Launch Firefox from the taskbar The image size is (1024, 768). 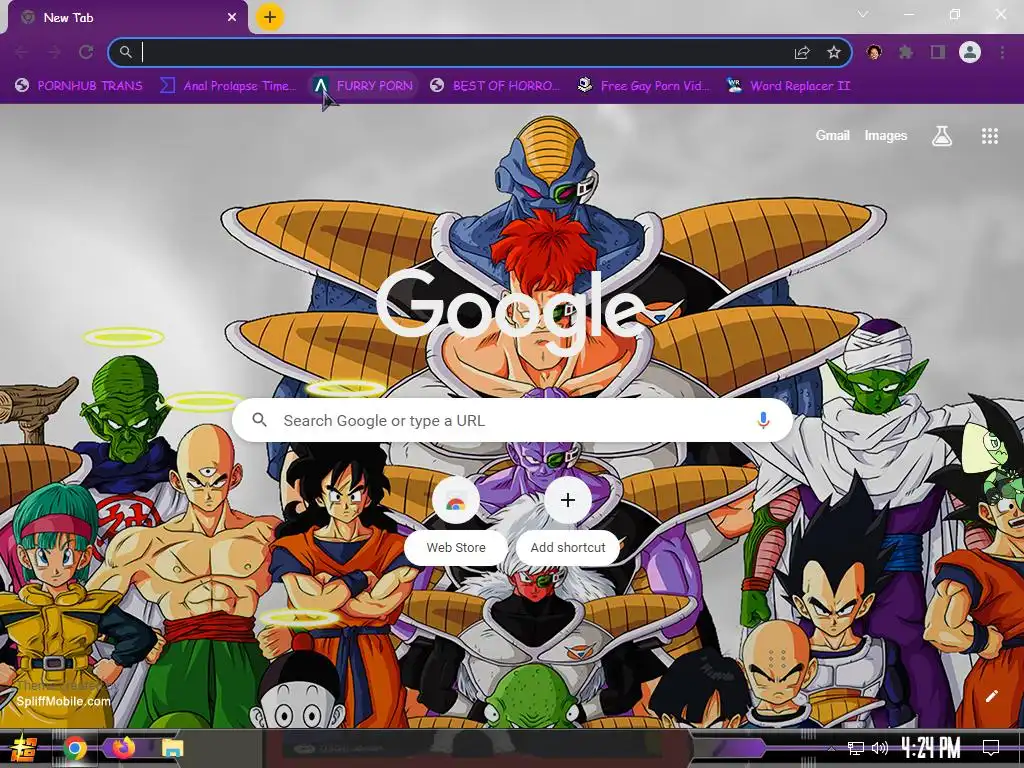pyautogui.click(x=123, y=748)
